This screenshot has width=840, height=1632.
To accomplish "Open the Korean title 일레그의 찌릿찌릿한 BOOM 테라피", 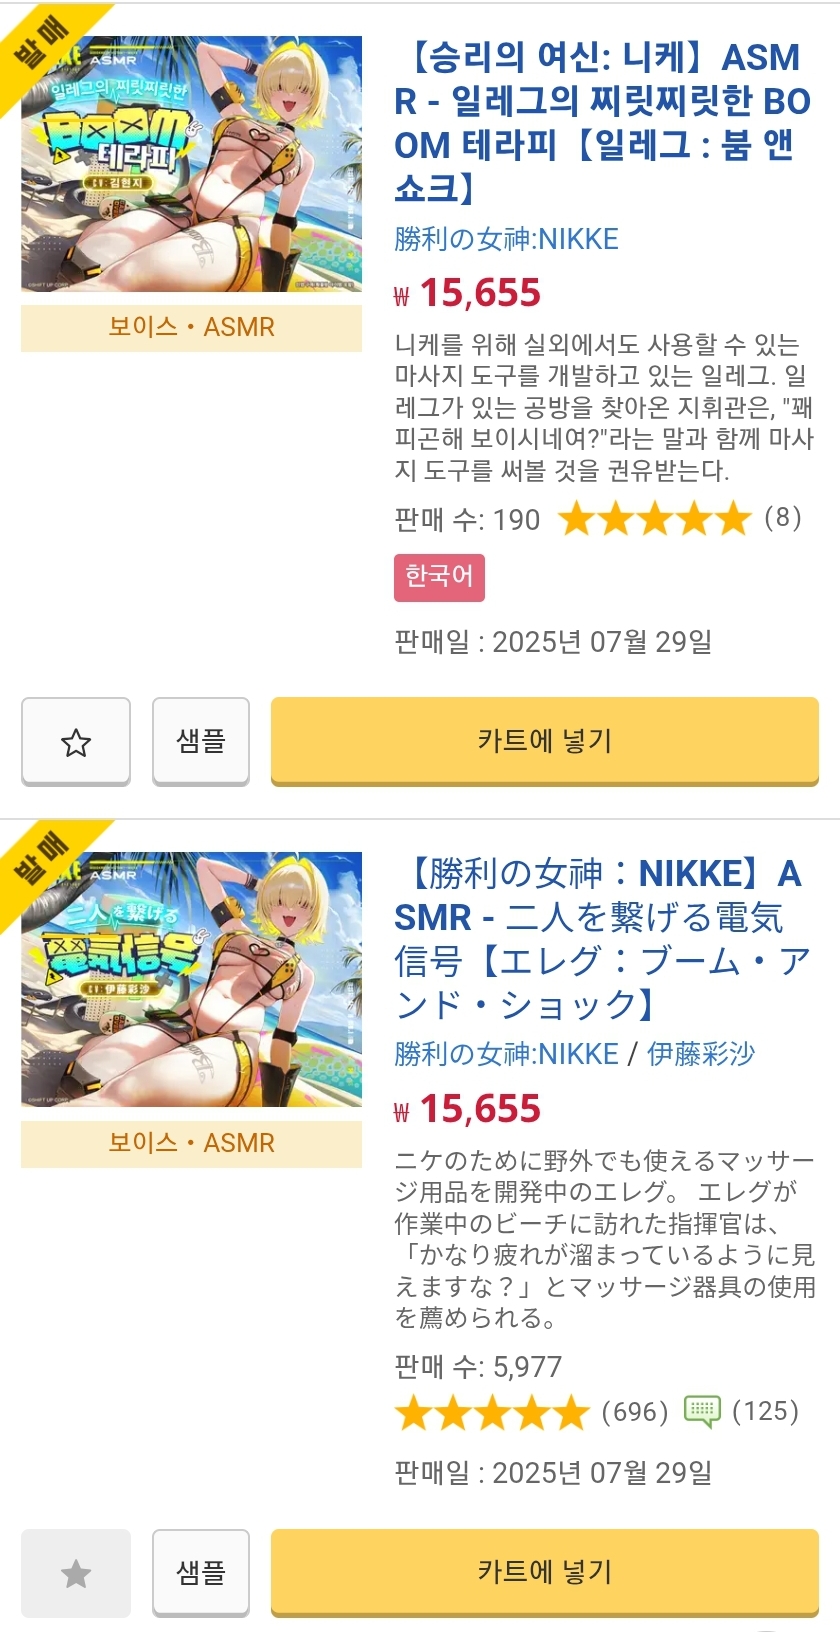I will [601, 122].
